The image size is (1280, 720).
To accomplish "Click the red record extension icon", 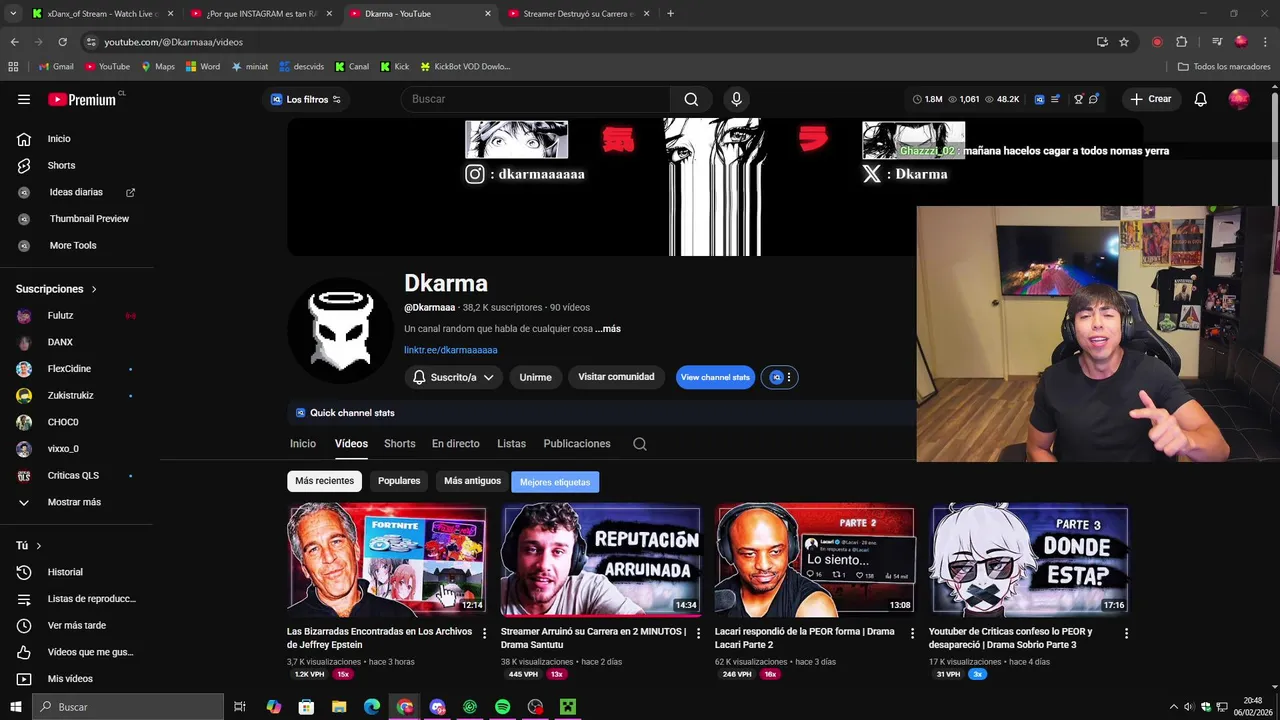I will [x=1157, y=42].
